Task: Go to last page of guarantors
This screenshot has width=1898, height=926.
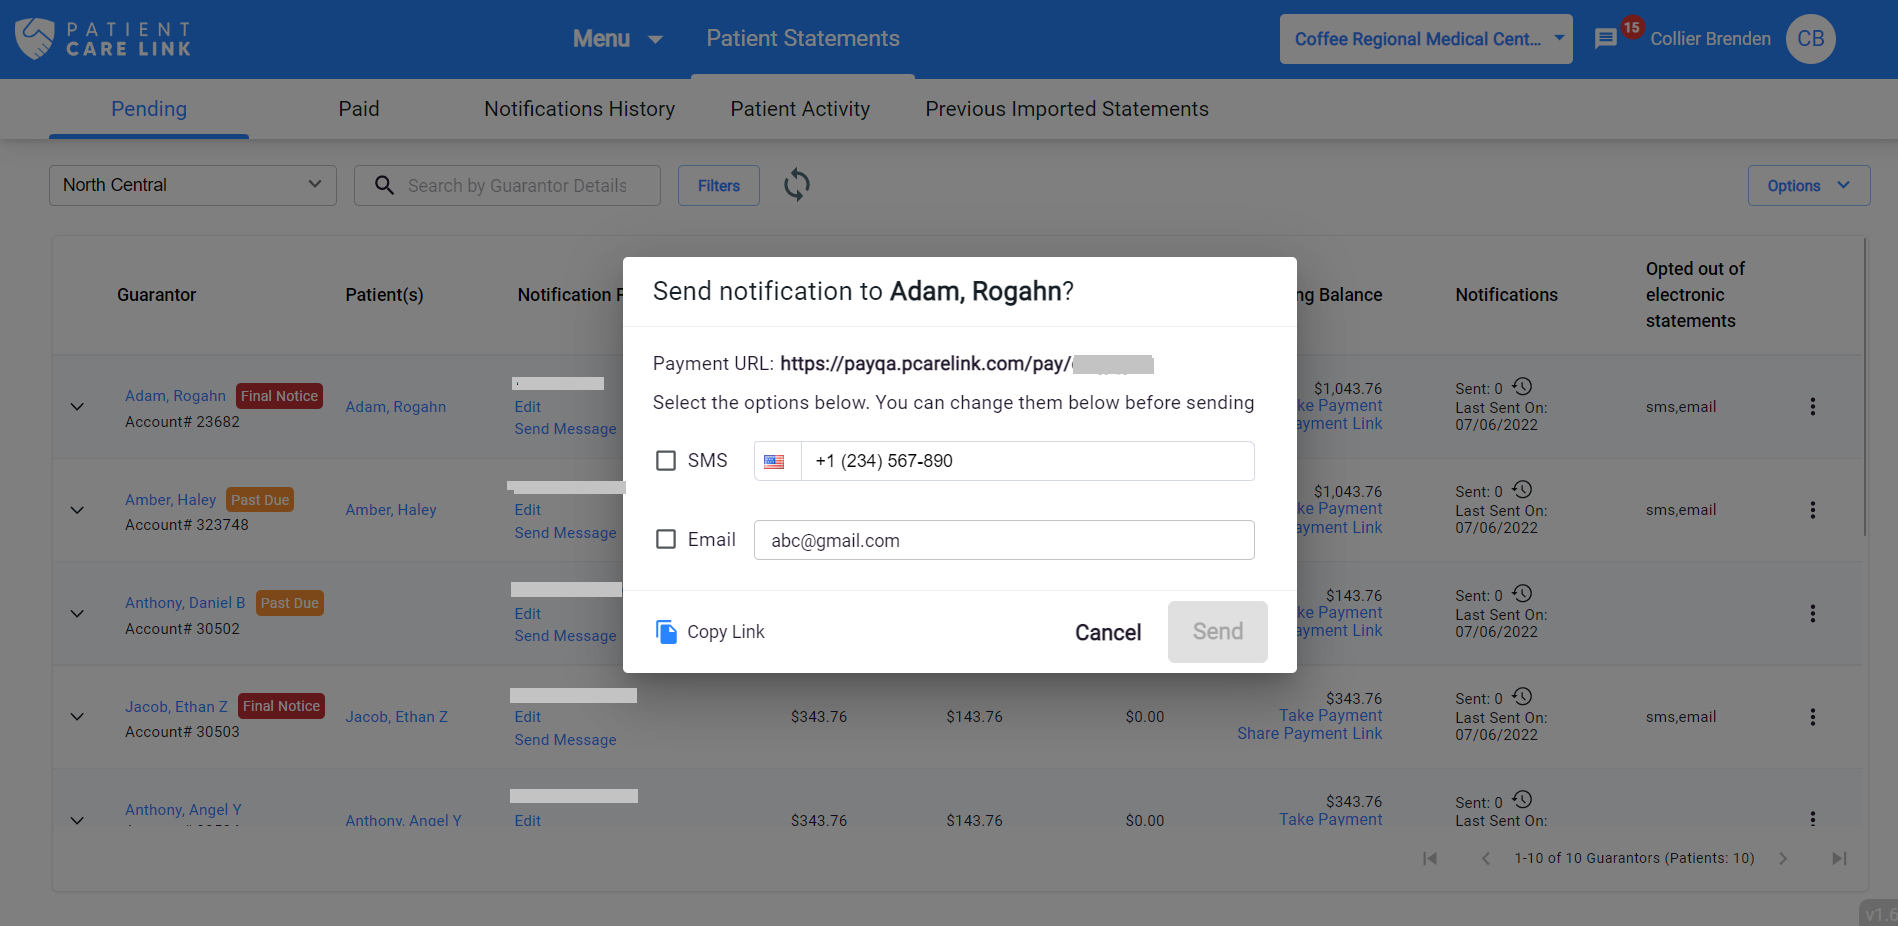Action: point(1838,858)
